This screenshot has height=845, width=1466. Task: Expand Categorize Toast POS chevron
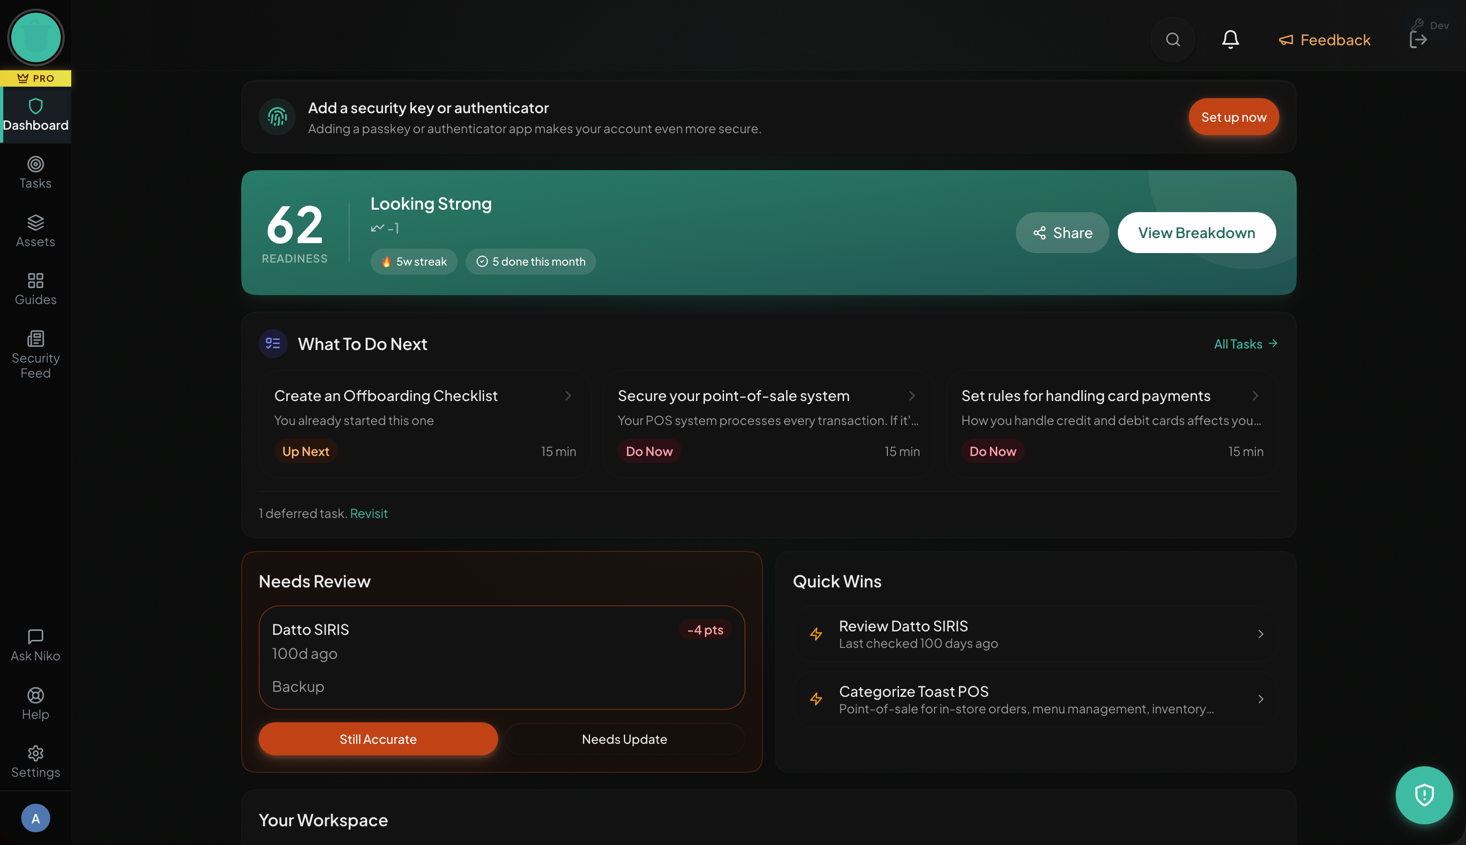[x=1260, y=699]
